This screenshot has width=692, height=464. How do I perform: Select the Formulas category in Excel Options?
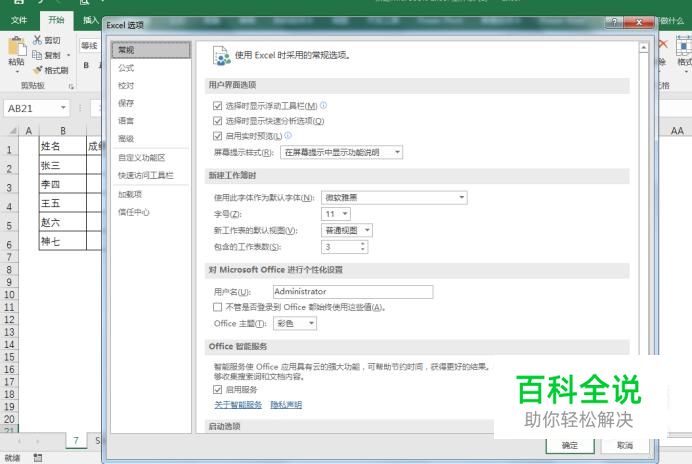151,68
